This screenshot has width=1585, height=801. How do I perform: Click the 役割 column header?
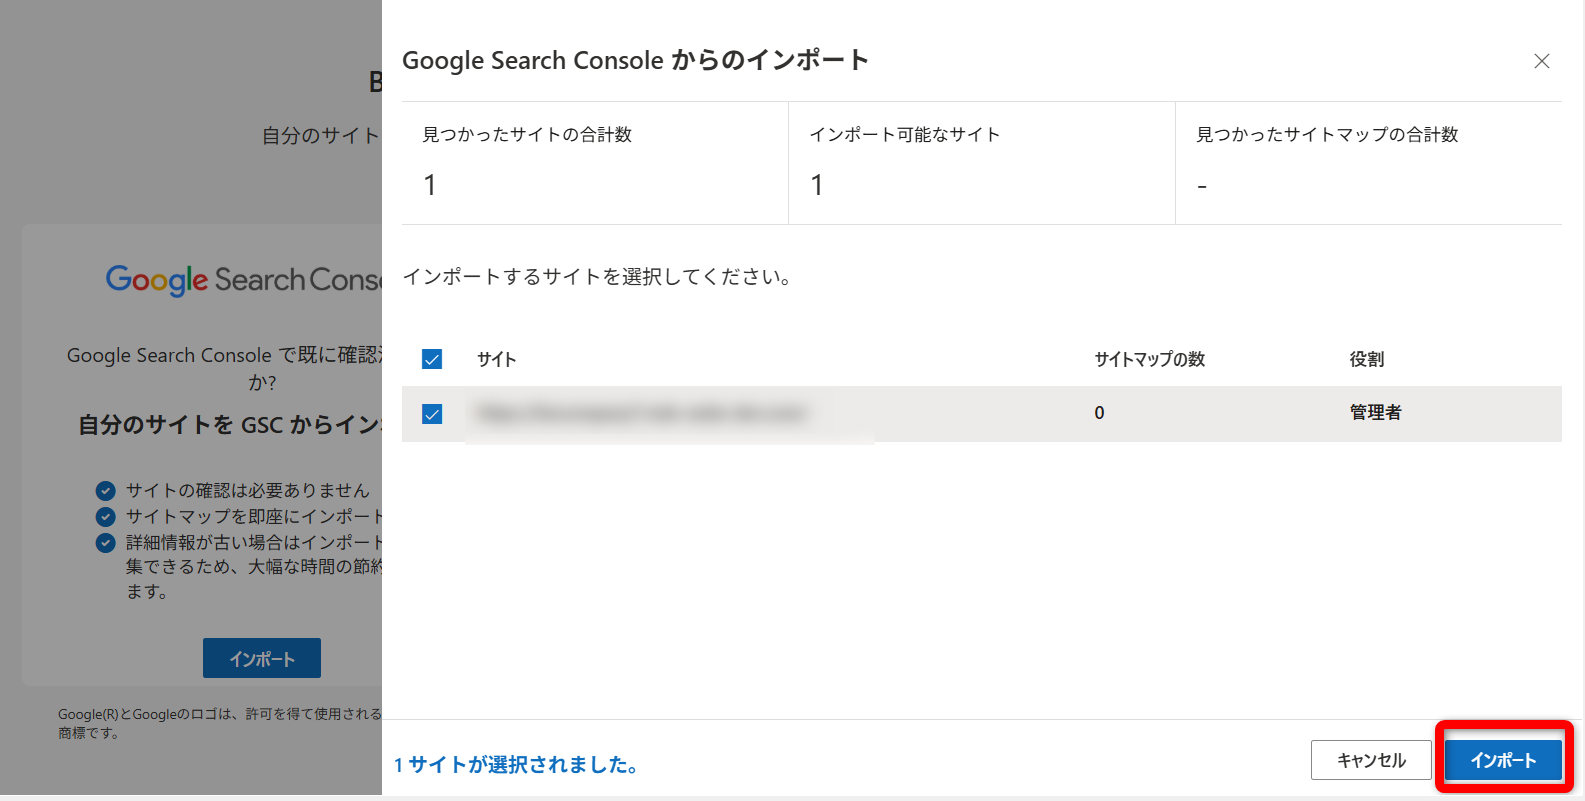(x=1366, y=359)
